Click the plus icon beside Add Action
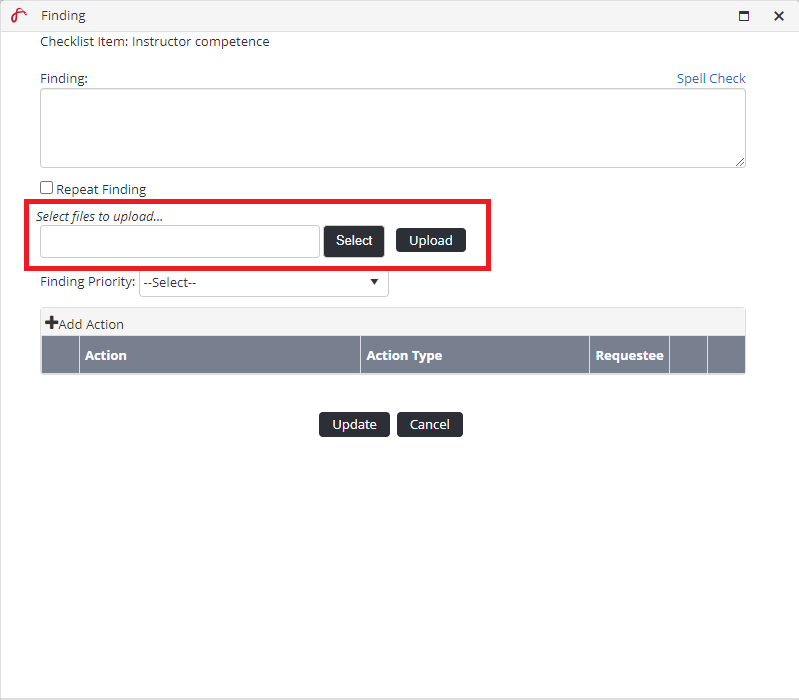 tap(51, 323)
